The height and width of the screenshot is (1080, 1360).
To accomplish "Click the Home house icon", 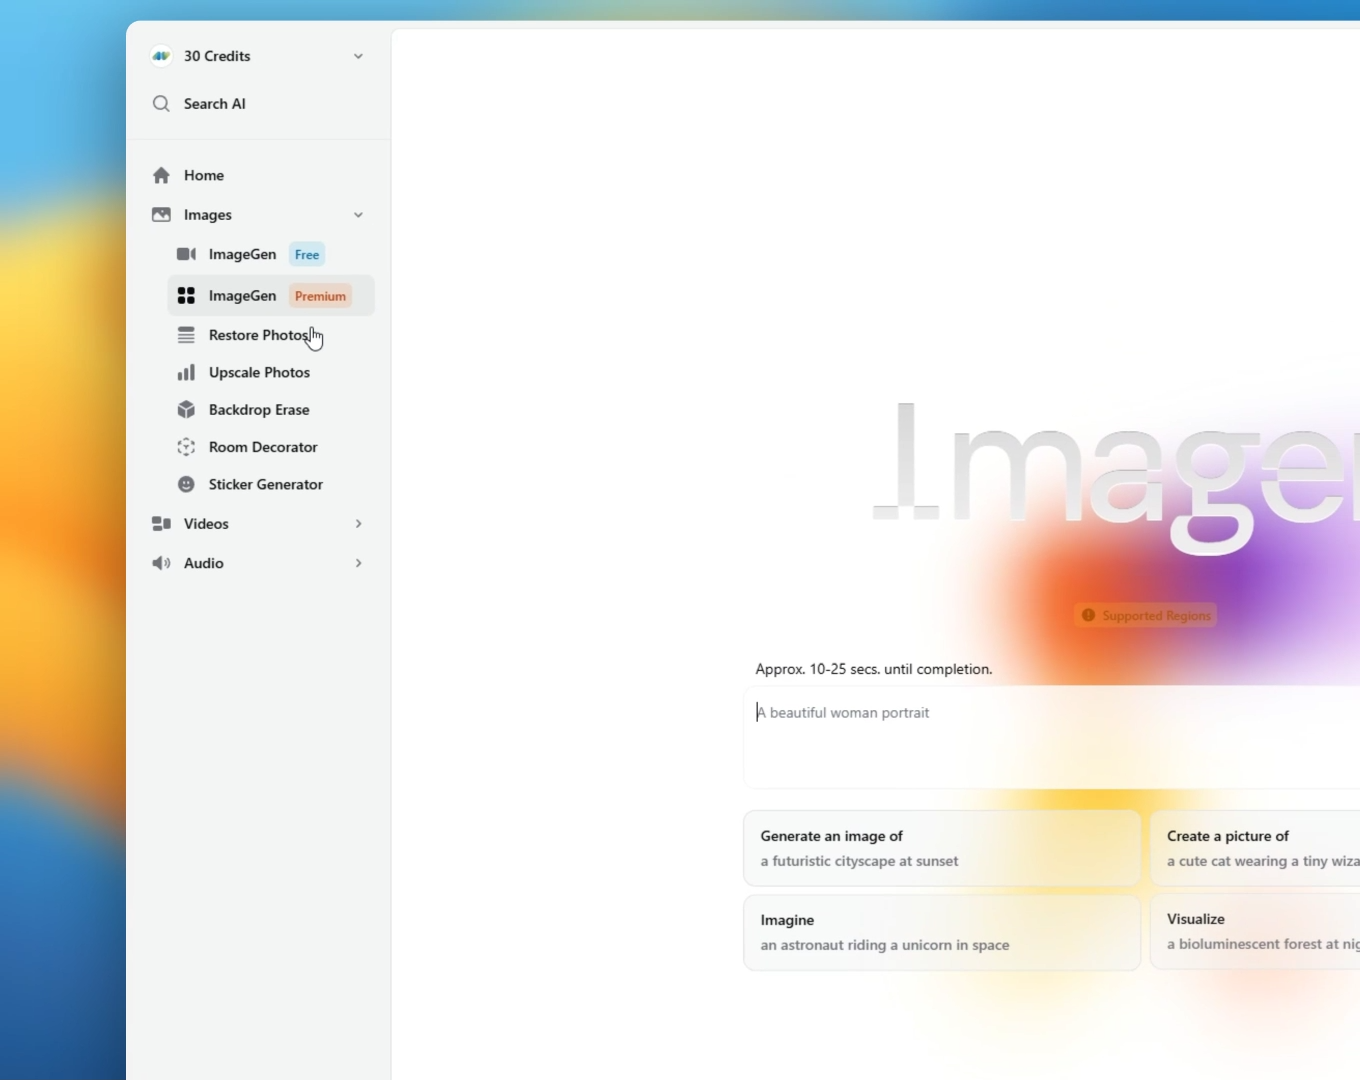I will (x=161, y=175).
